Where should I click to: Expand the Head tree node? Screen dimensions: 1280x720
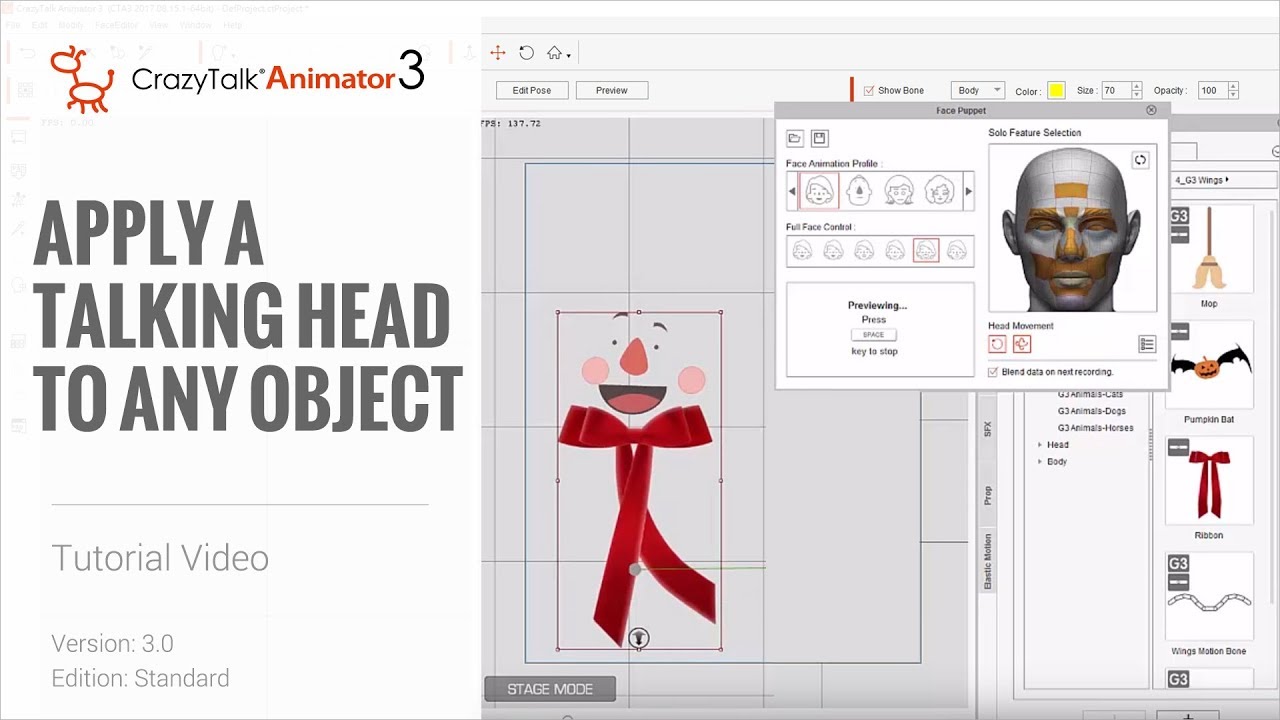click(x=1040, y=445)
